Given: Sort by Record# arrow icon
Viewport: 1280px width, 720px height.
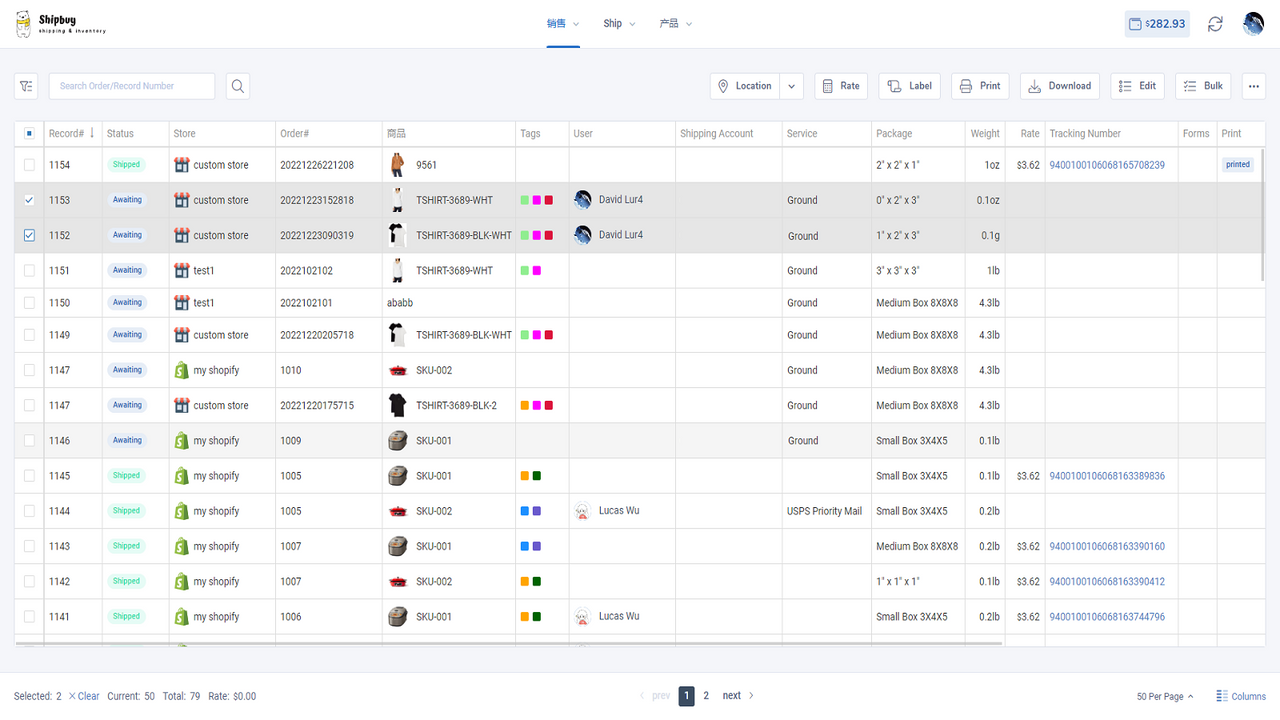Looking at the screenshot, I should pyautogui.click(x=92, y=133).
